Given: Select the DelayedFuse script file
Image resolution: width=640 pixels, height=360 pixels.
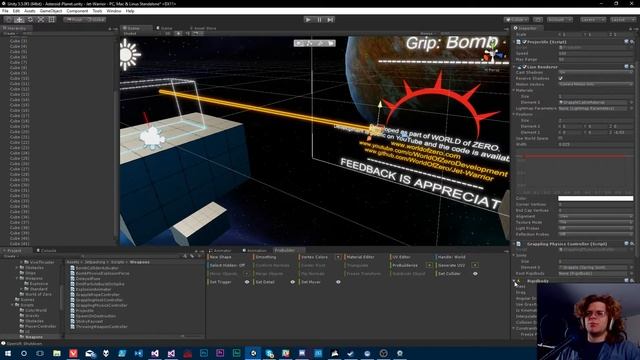Looking at the screenshot, I should click(x=88, y=278).
